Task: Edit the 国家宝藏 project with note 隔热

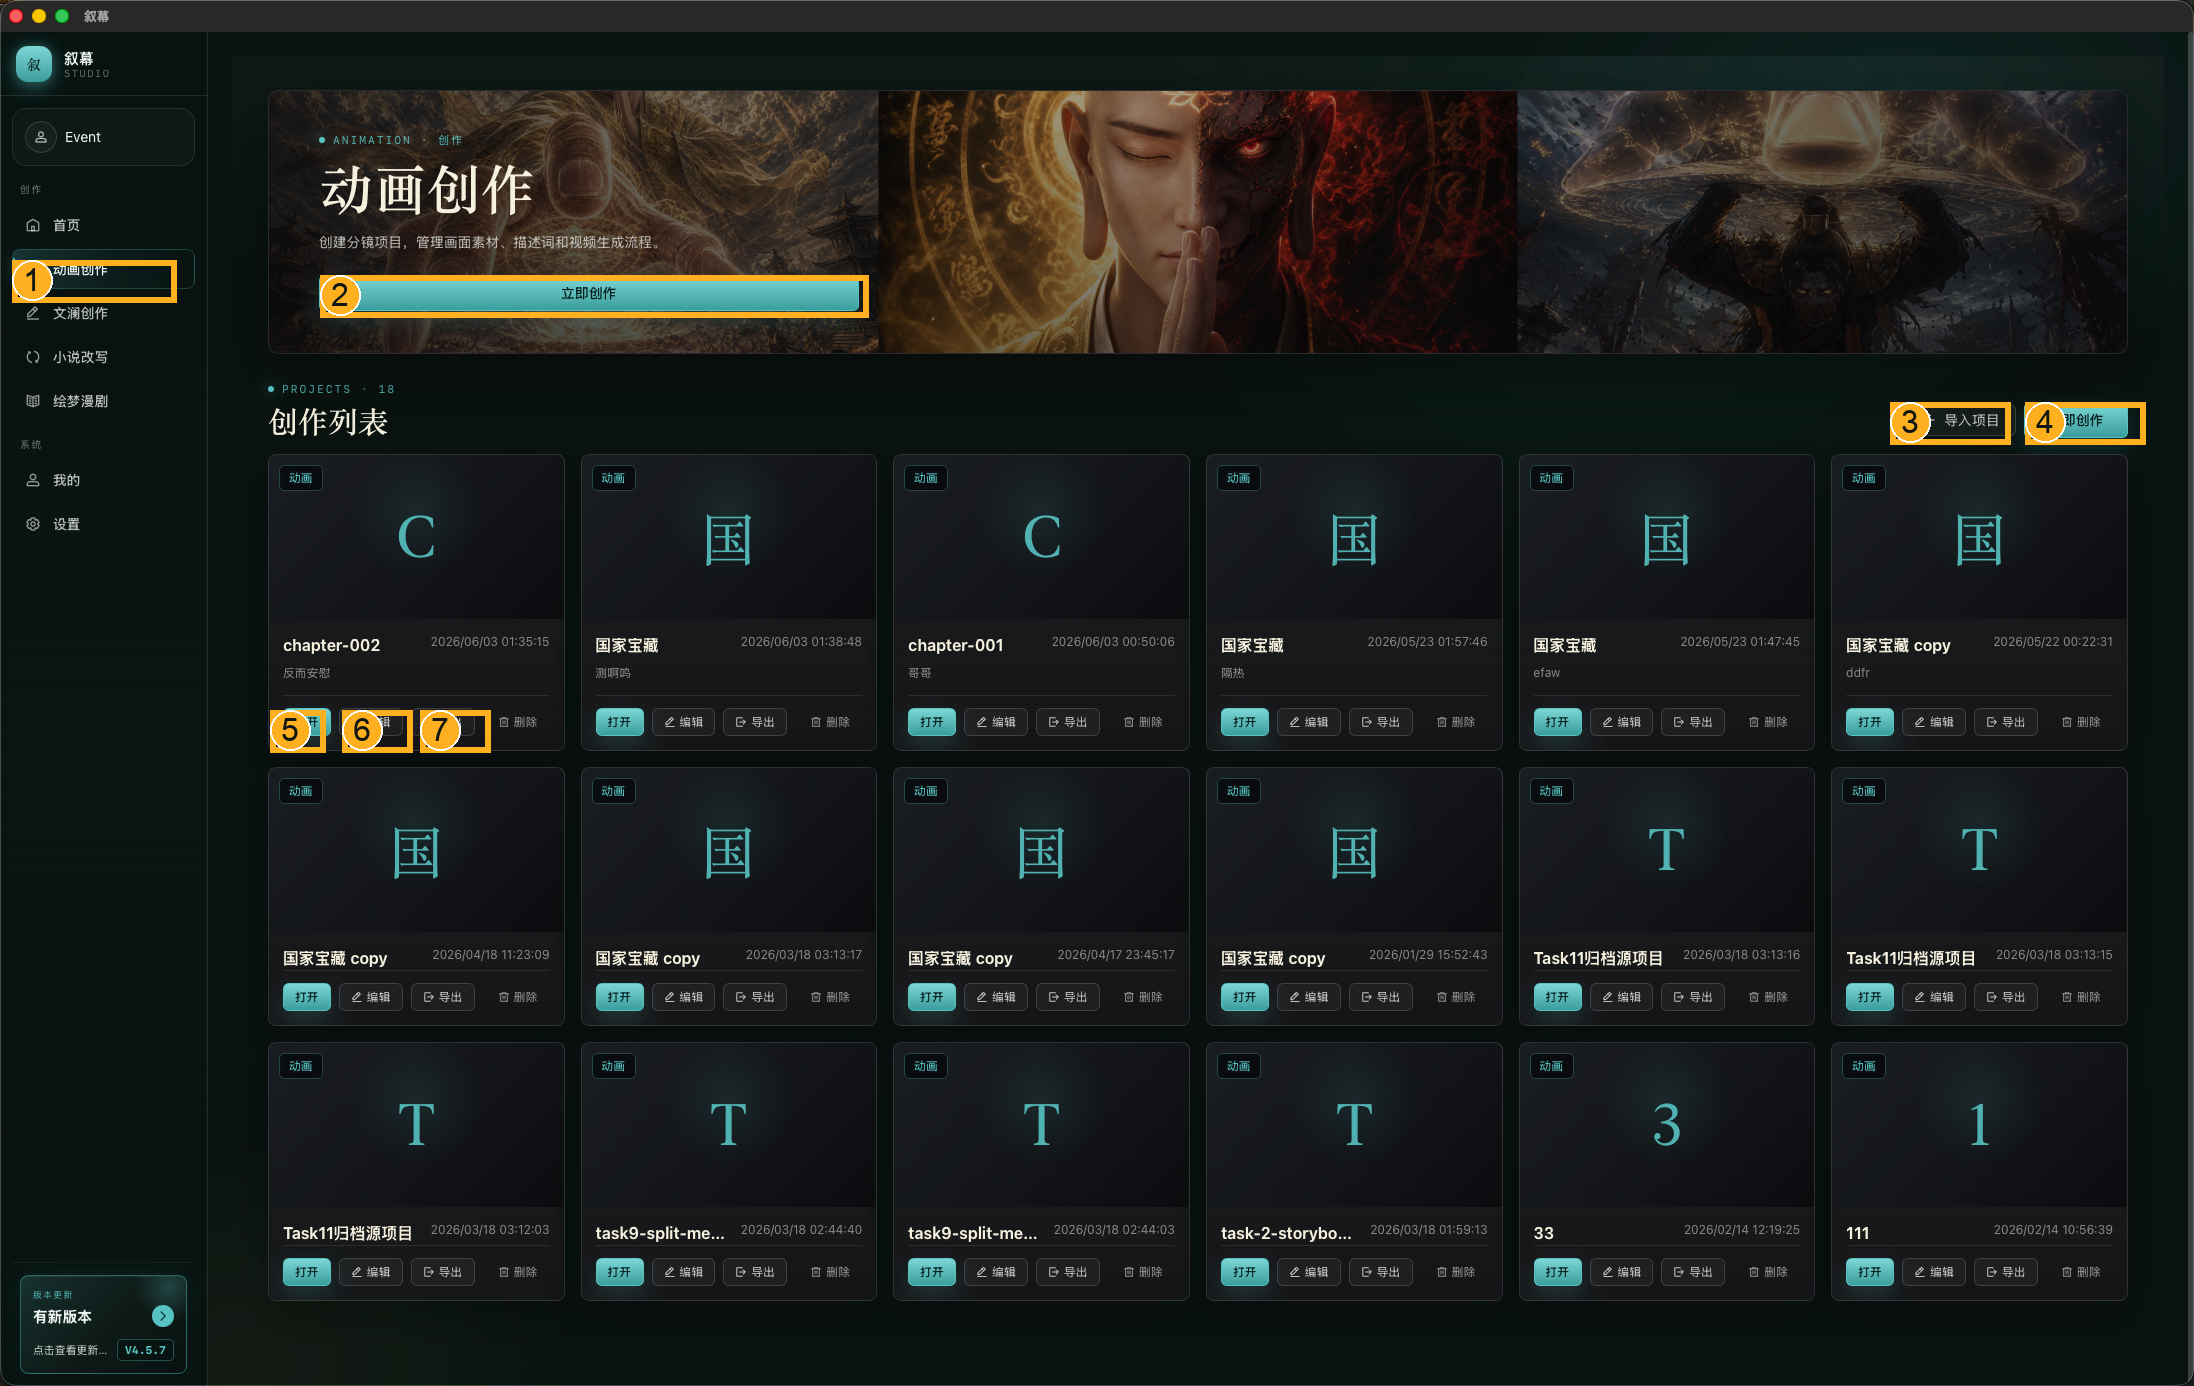Action: pos(1309,722)
